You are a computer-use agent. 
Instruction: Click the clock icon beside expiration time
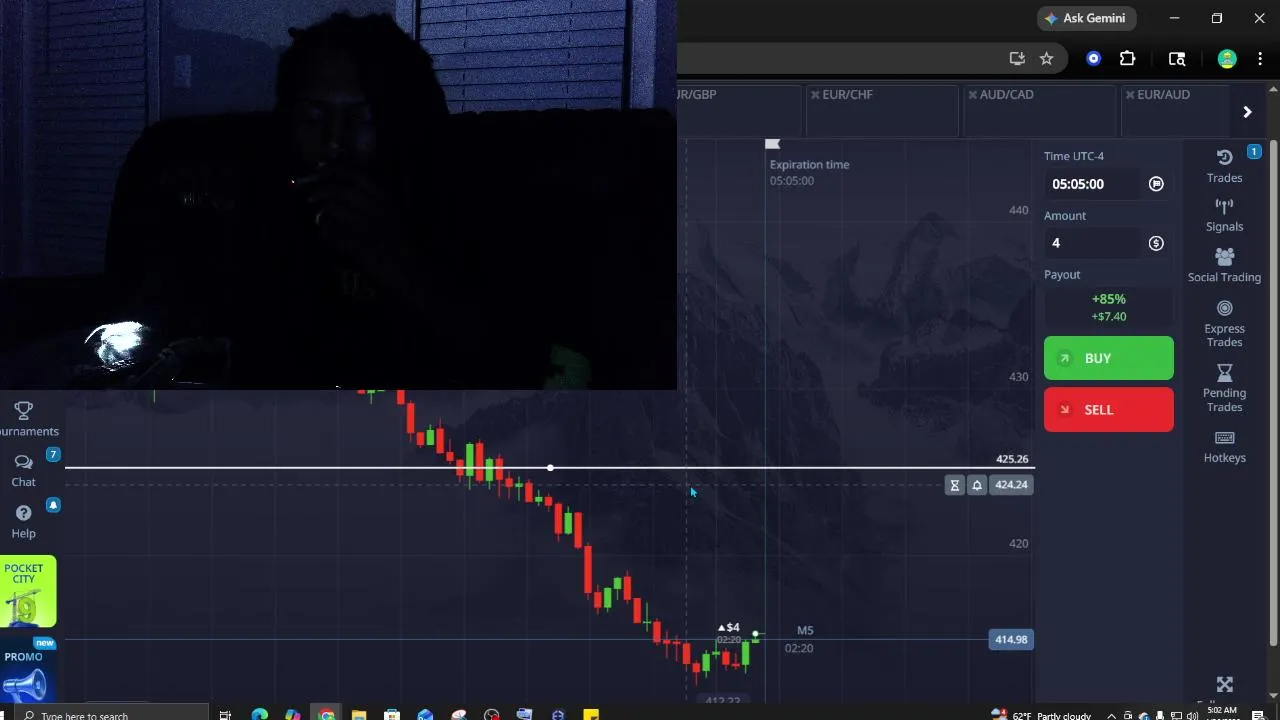[x=1156, y=184]
